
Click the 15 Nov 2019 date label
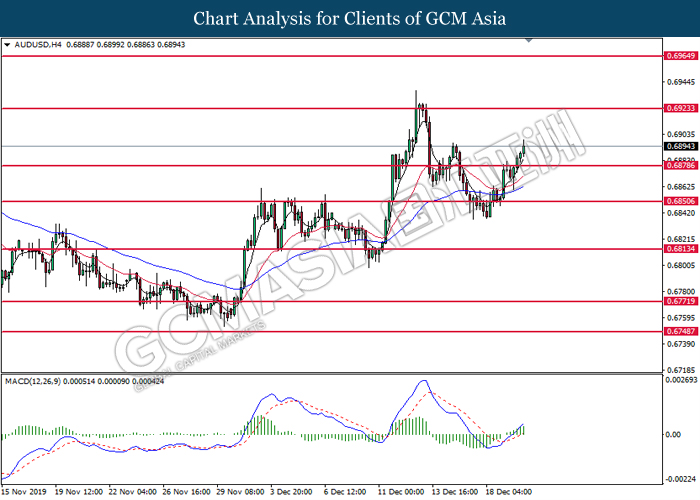(24, 492)
